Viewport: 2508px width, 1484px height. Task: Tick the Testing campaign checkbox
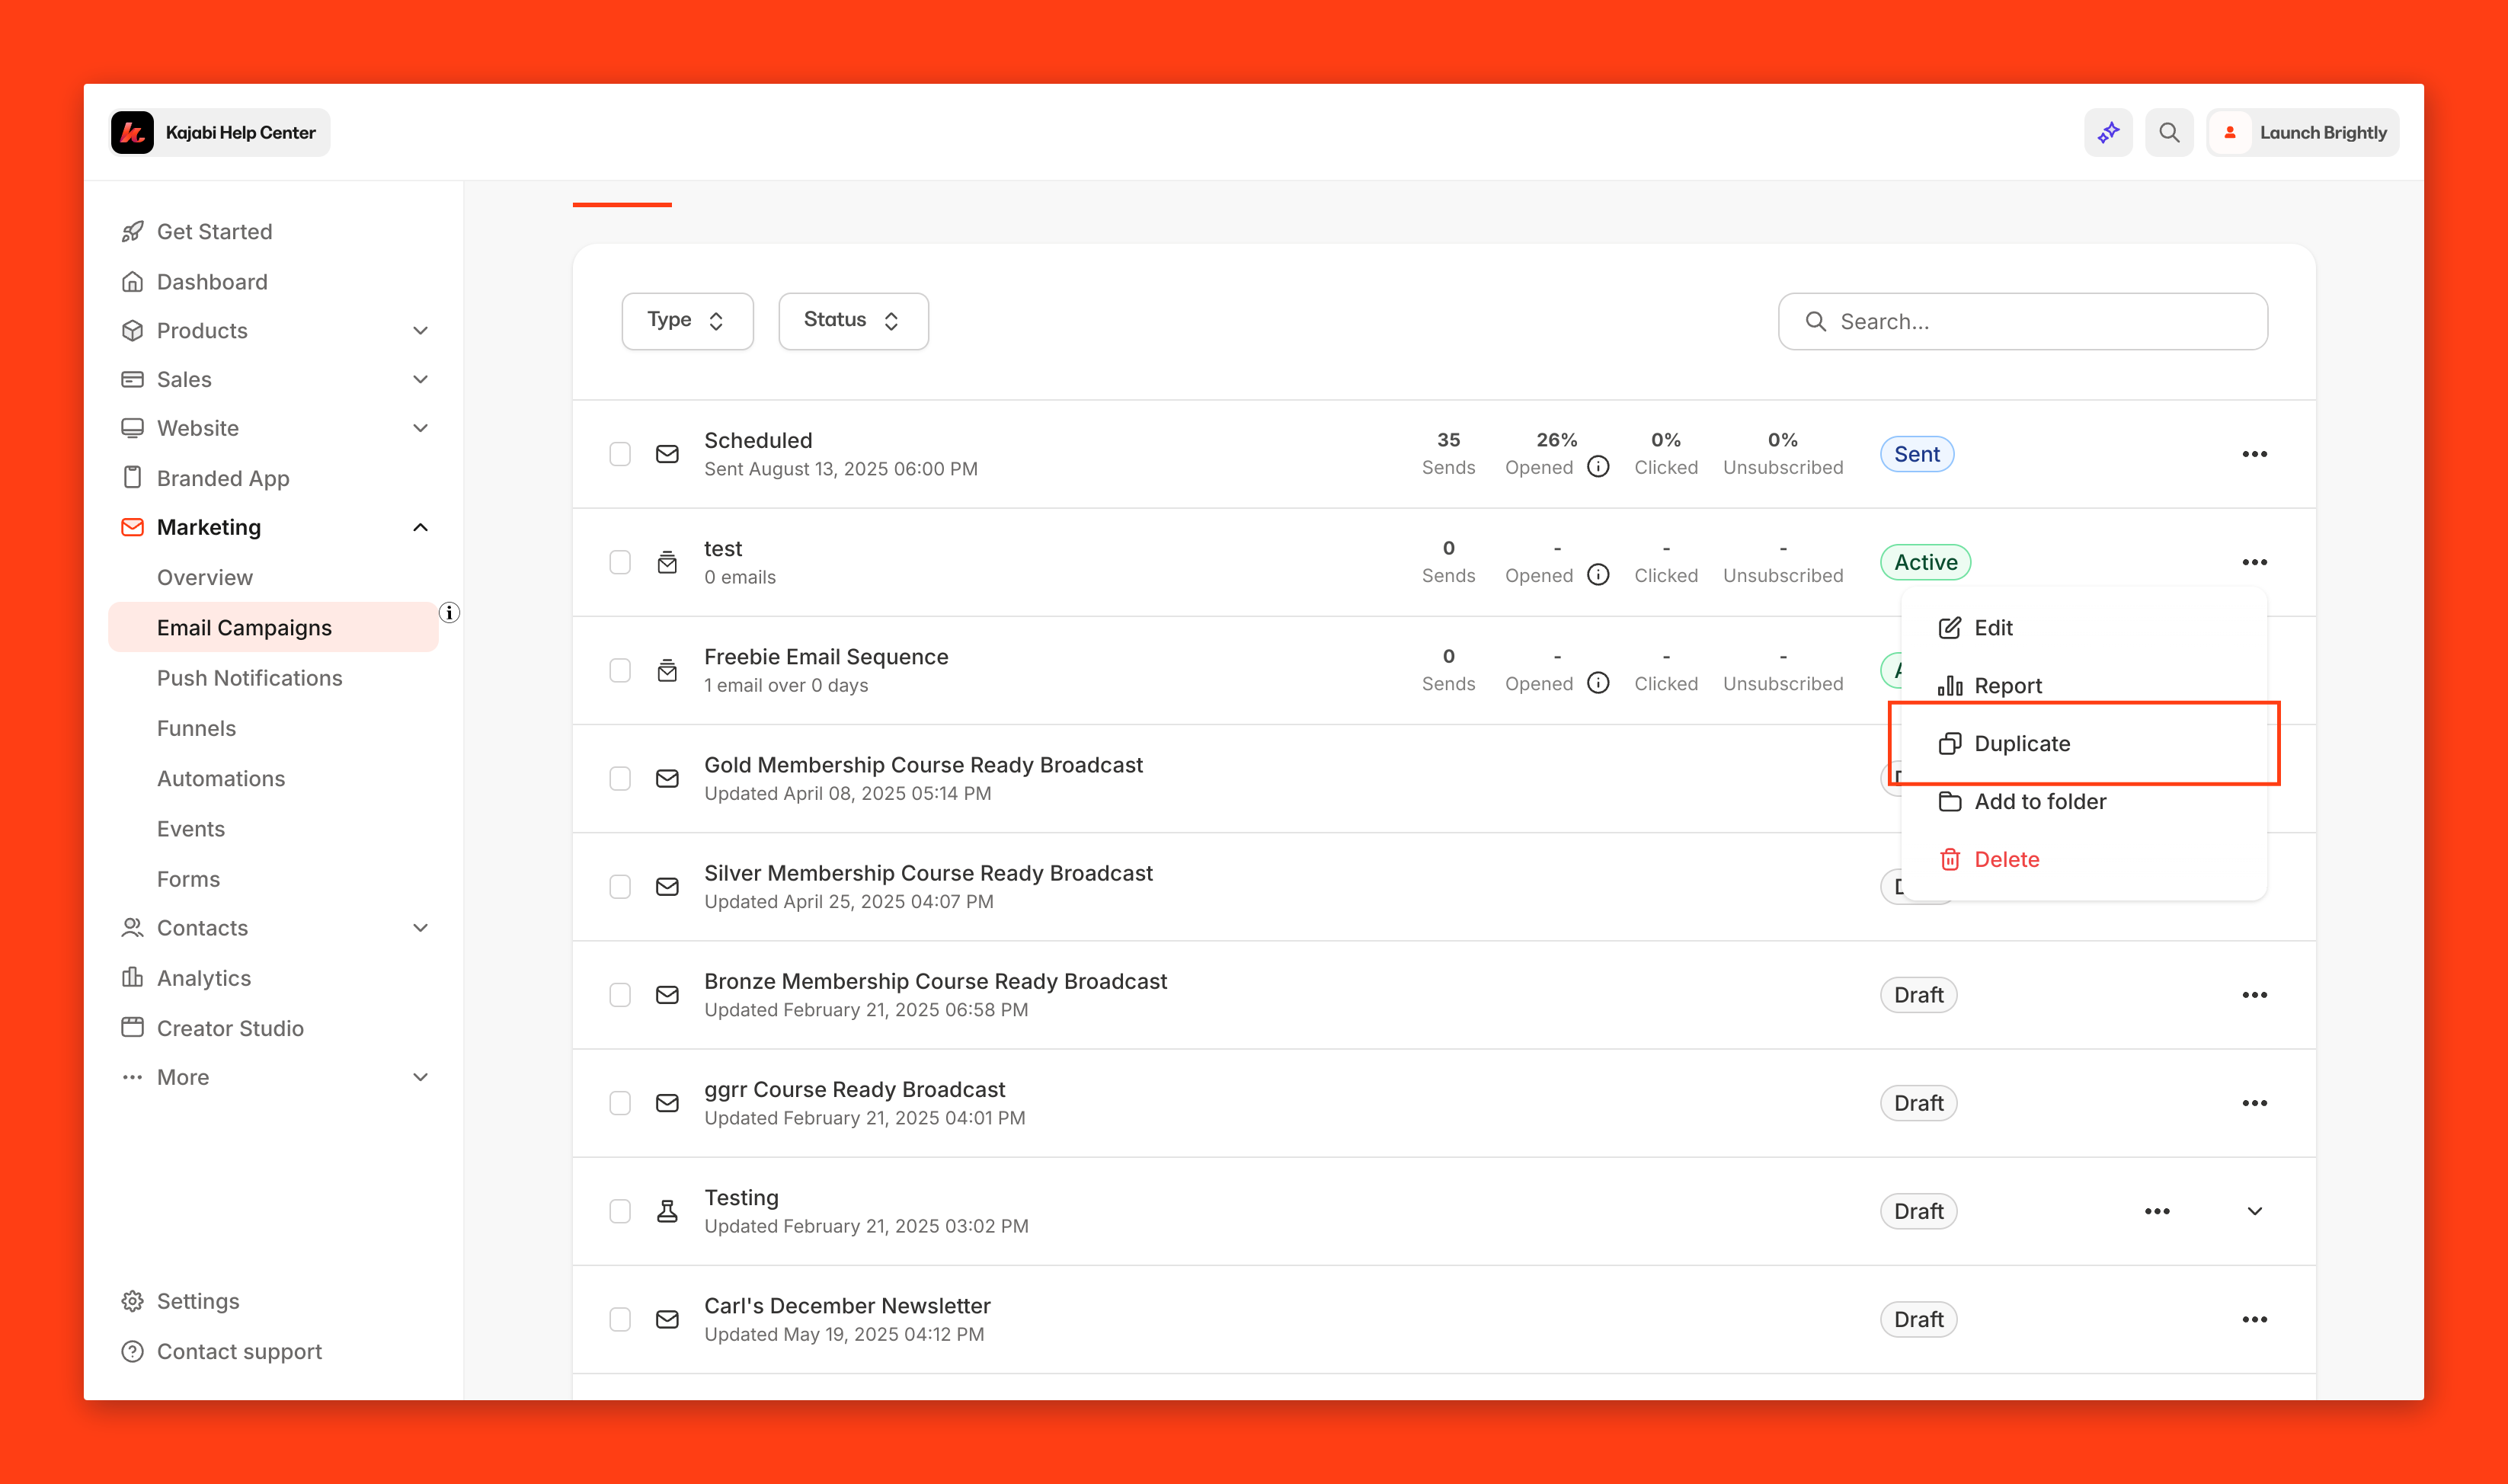click(620, 1211)
